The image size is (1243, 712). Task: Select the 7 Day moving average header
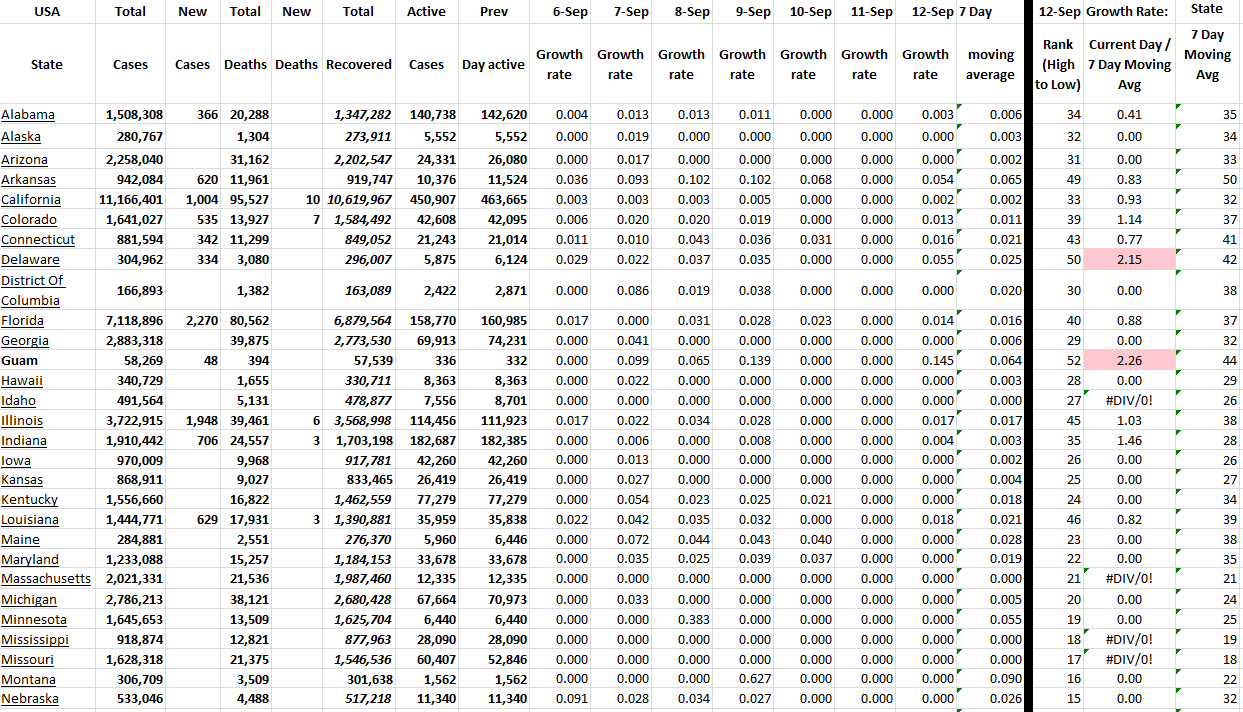[x=990, y=64]
